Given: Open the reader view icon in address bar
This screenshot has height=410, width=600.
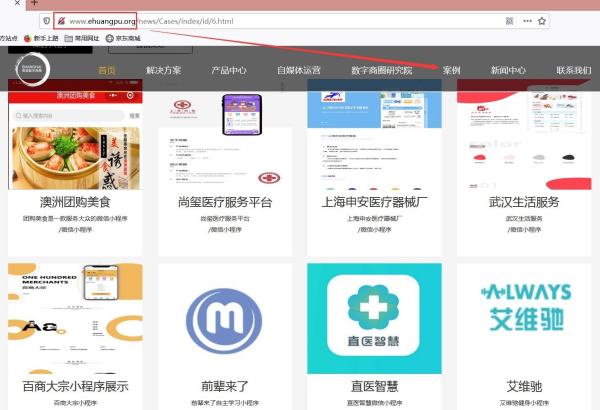Looking at the screenshot, I should coord(509,21).
